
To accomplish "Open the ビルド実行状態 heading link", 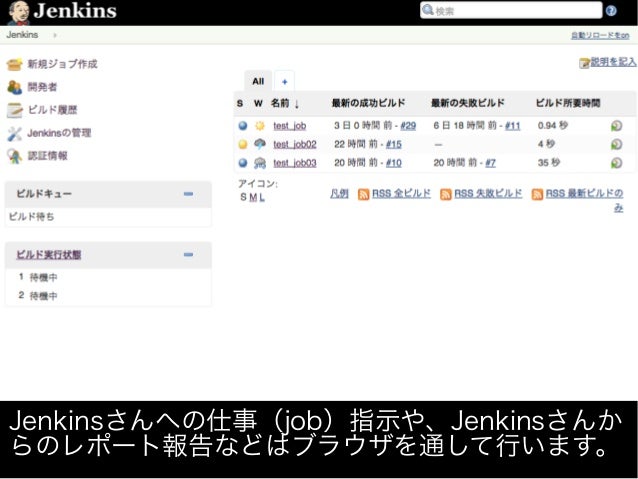I will (49, 255).
